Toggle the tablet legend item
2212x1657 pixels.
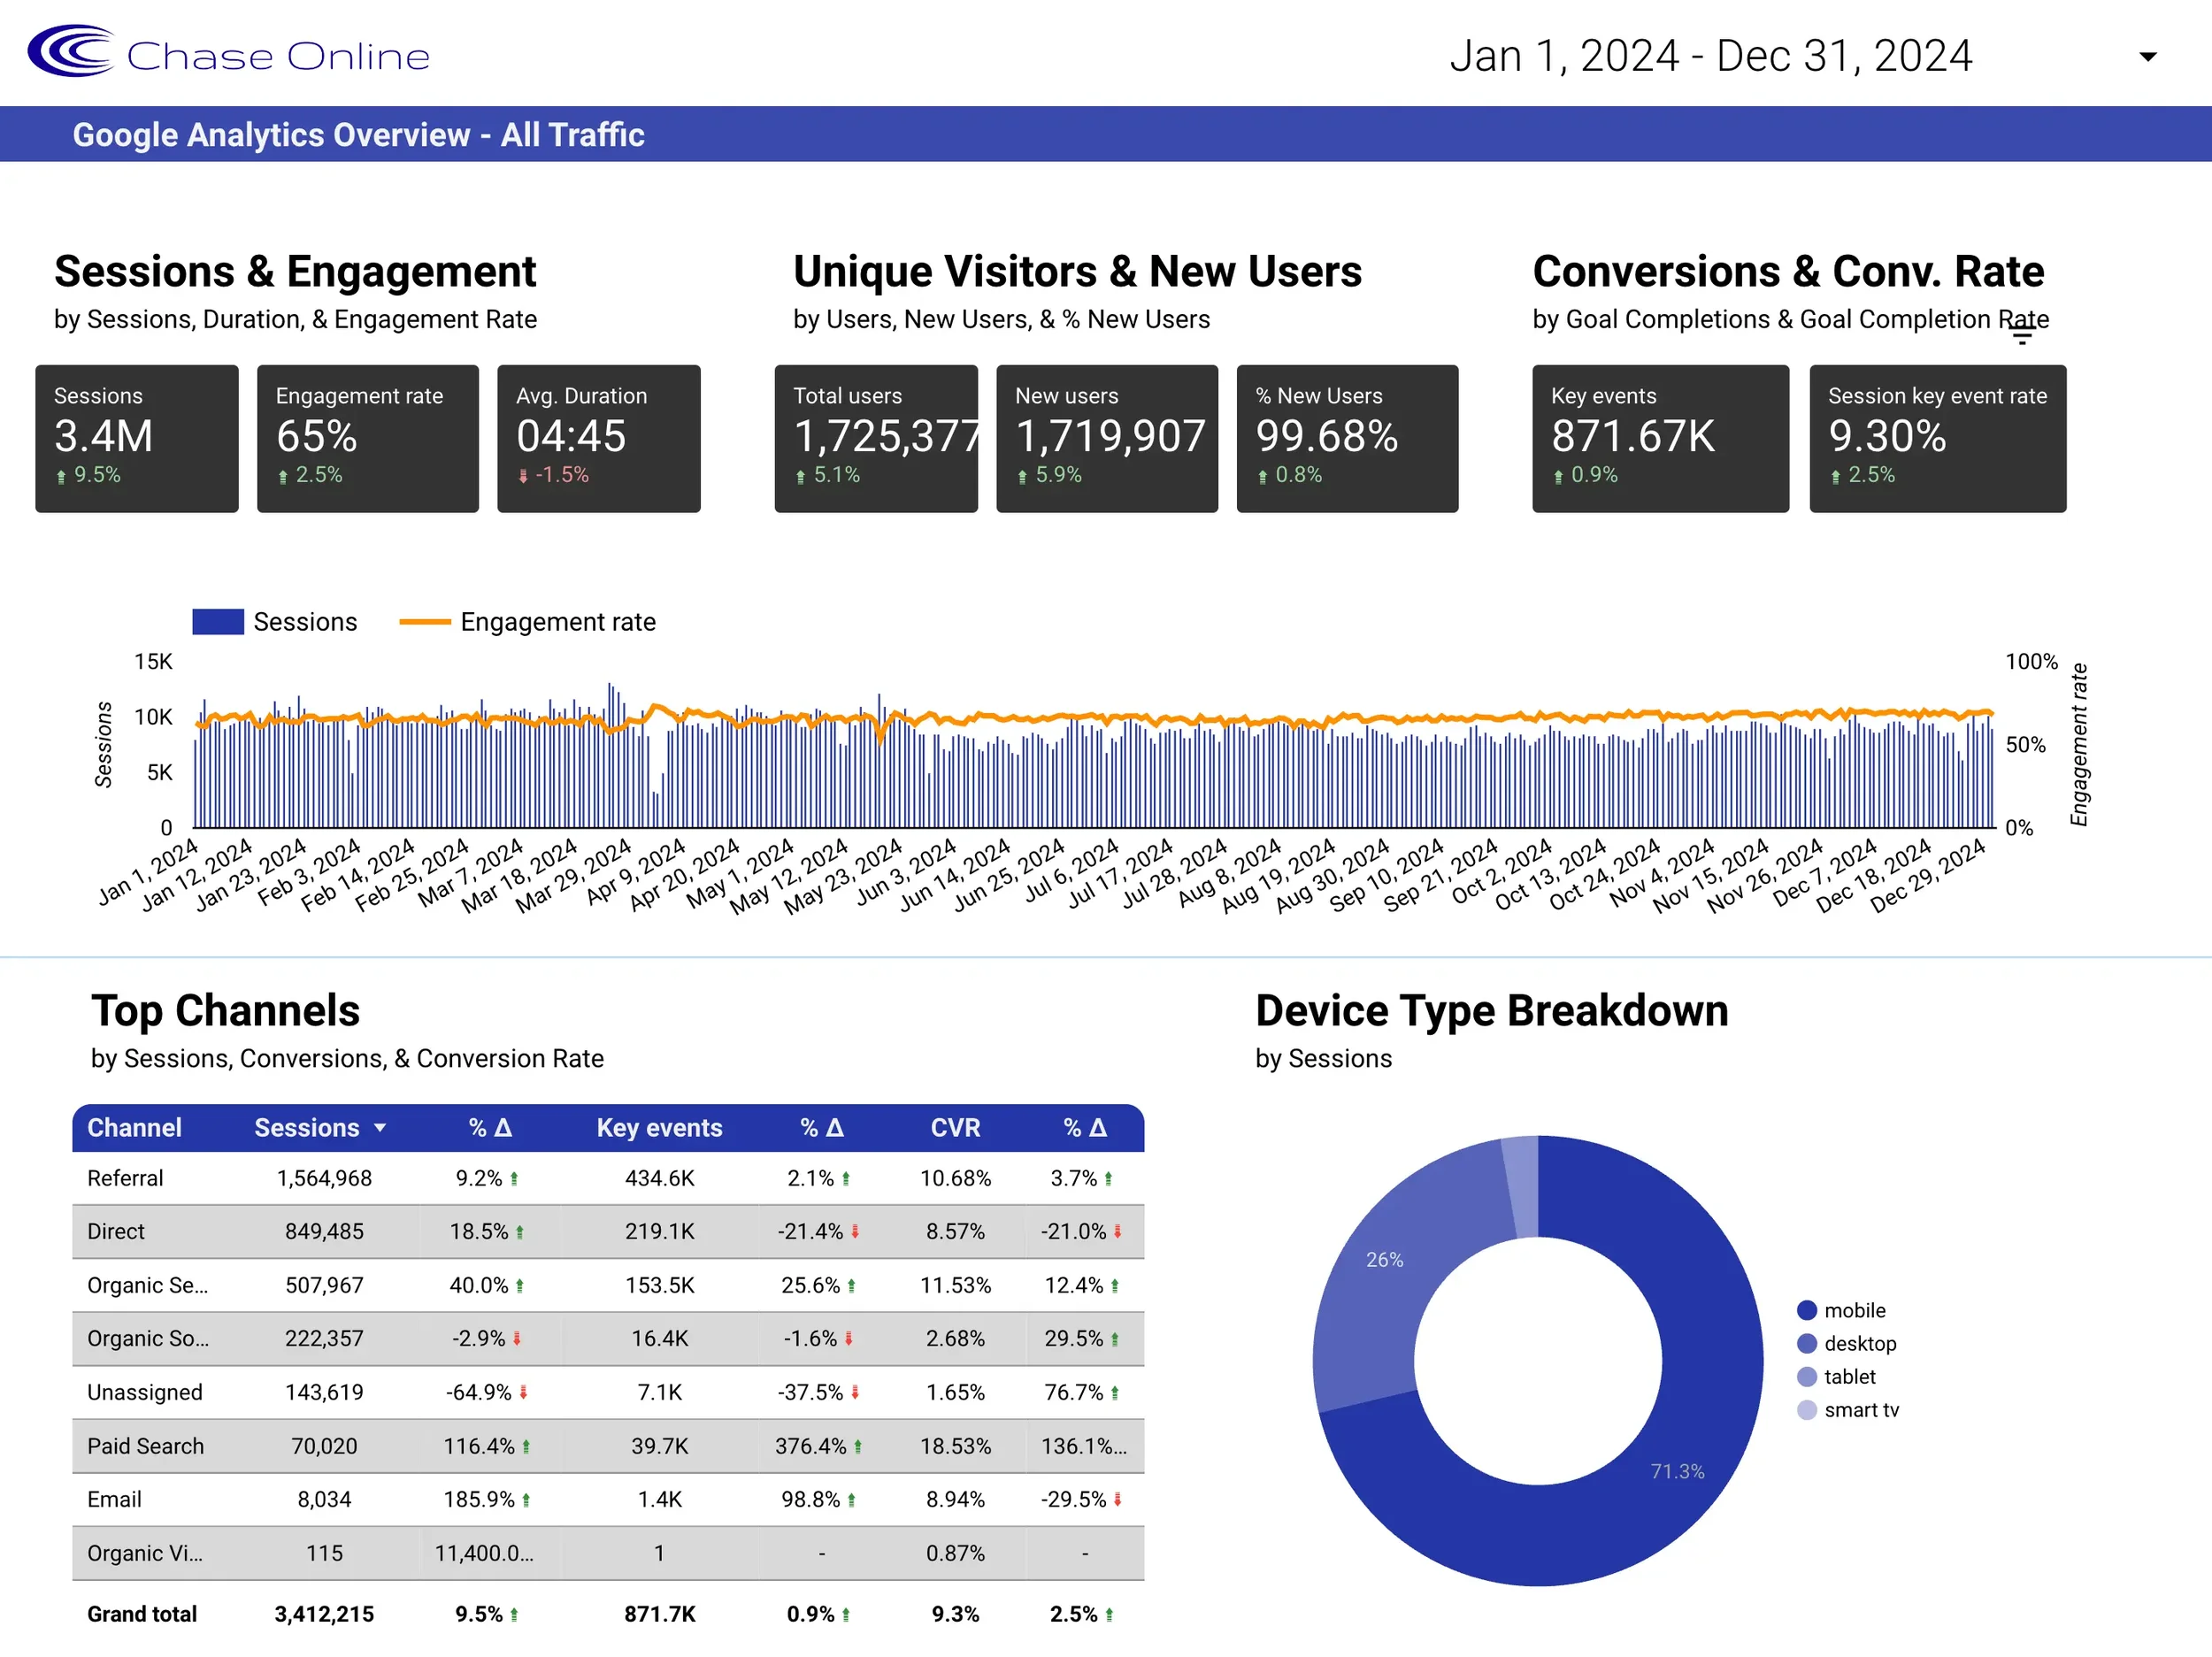click(1848, 1376)
